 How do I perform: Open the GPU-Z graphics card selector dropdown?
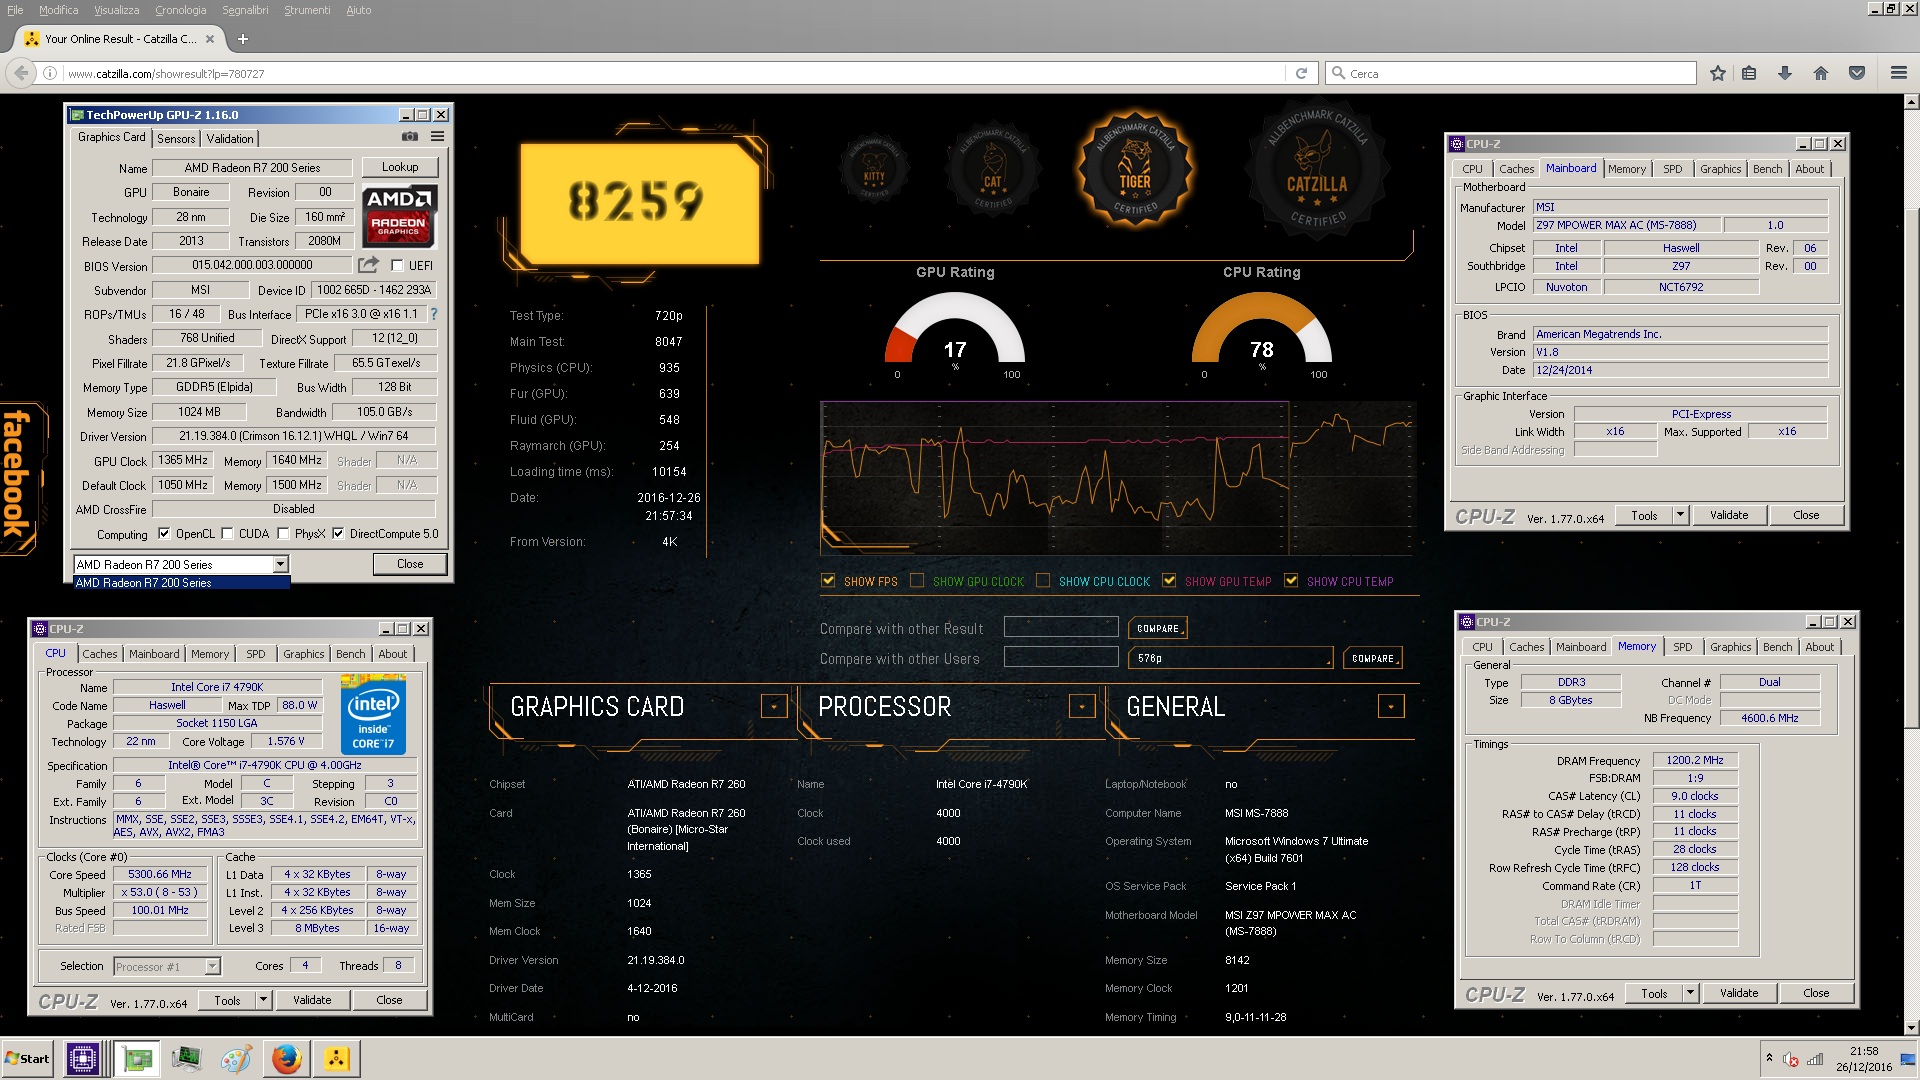coord(281,565)
